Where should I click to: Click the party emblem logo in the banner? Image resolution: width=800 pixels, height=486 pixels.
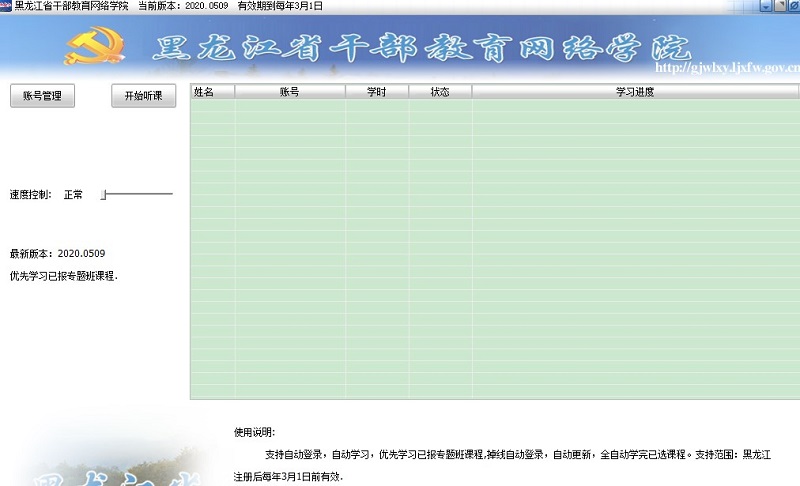coord(95,46)
